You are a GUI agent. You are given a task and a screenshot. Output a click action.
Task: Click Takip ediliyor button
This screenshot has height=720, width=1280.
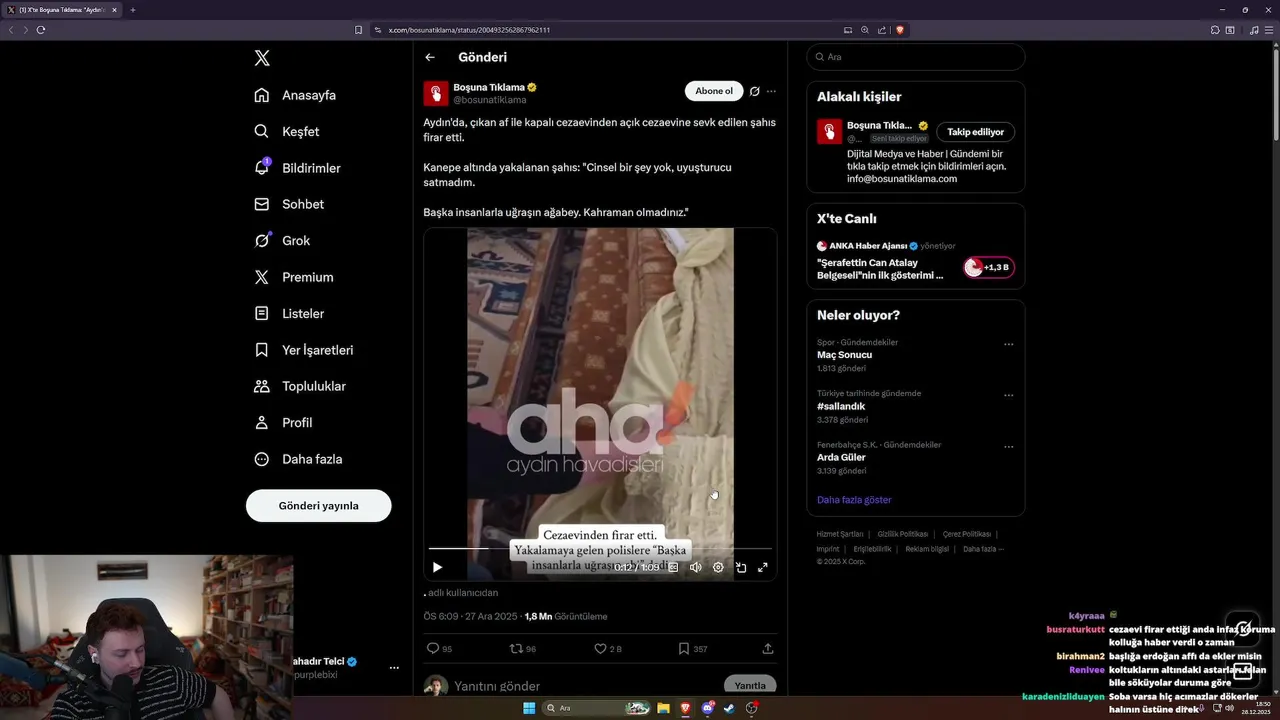(x=976, y=132)
